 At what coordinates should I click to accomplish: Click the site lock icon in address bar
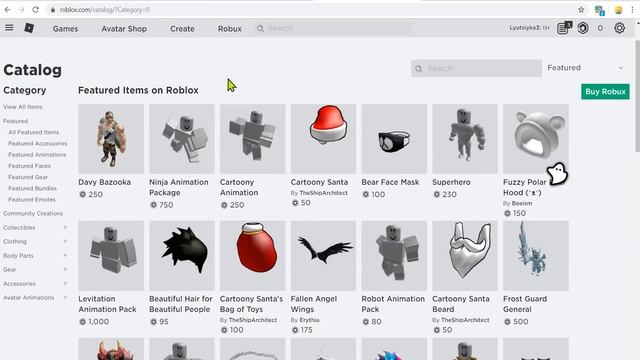[x=53, y=10]
